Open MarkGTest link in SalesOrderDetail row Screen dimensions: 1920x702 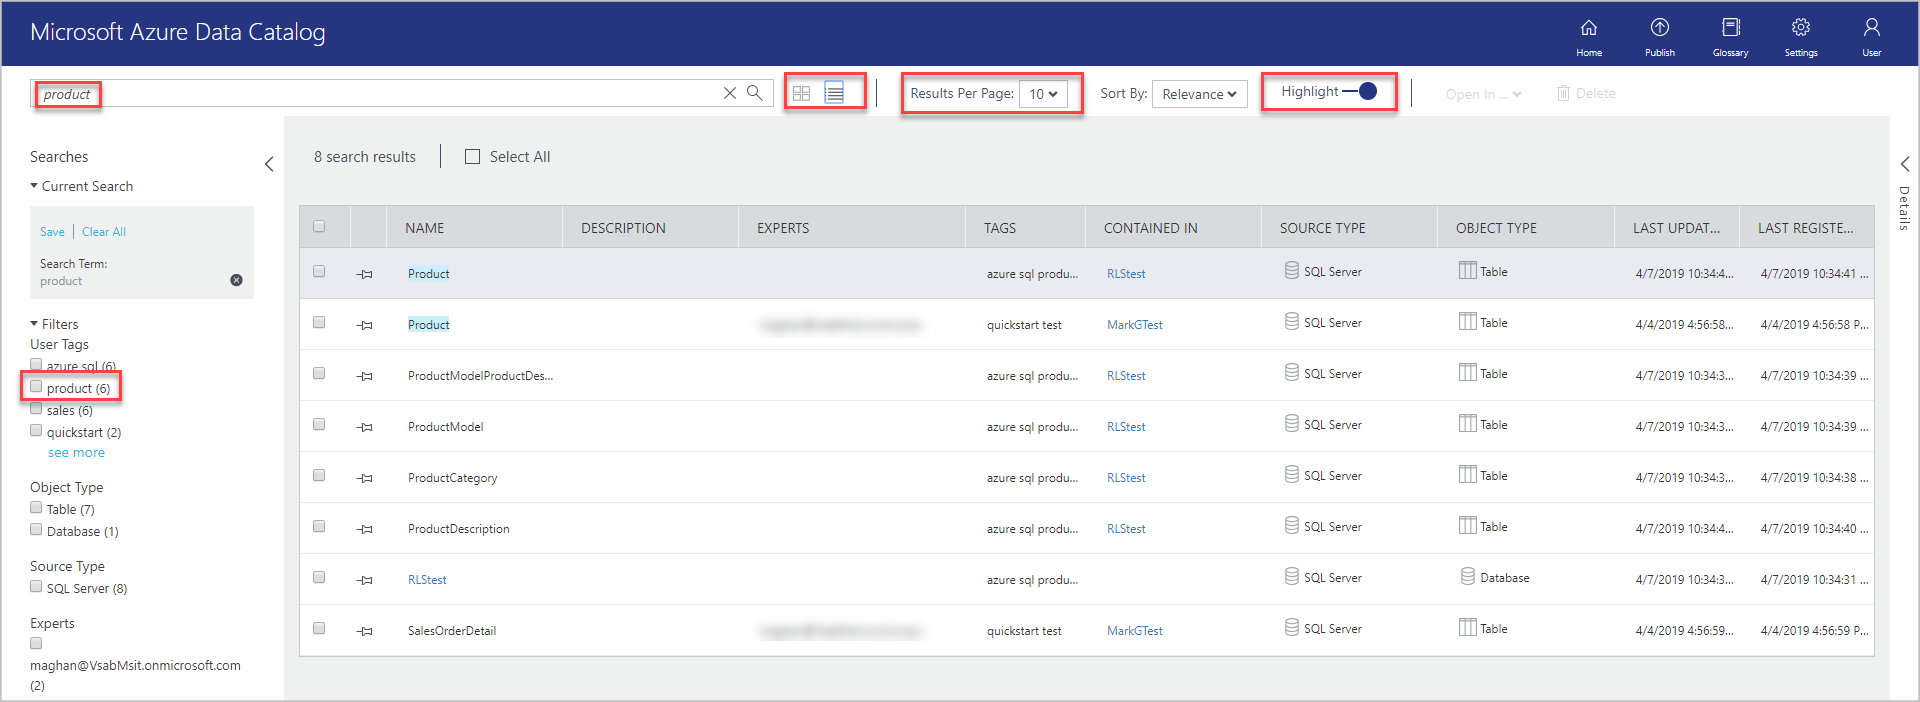[1134, 631]
